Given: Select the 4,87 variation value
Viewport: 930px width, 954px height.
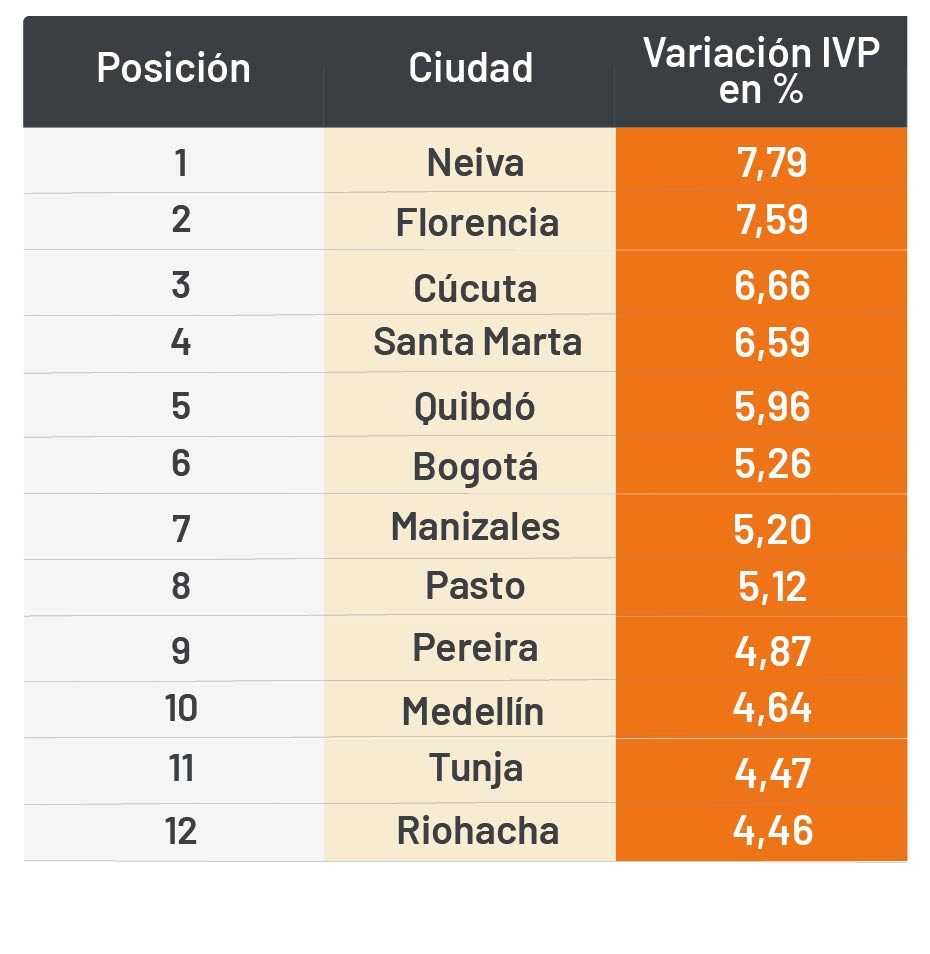Looking at the screenshot, I should (x=771, y=650).
